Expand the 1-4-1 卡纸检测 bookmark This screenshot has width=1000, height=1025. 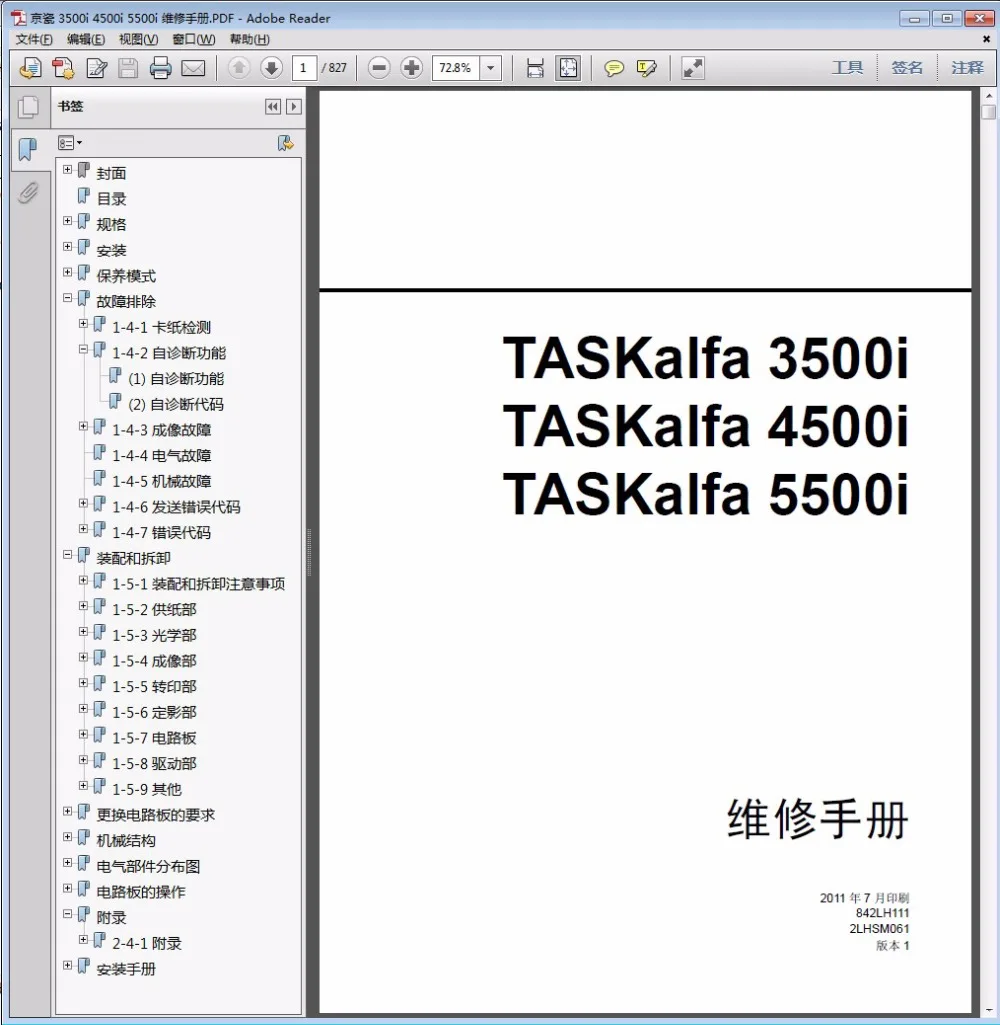click(84, 324)
